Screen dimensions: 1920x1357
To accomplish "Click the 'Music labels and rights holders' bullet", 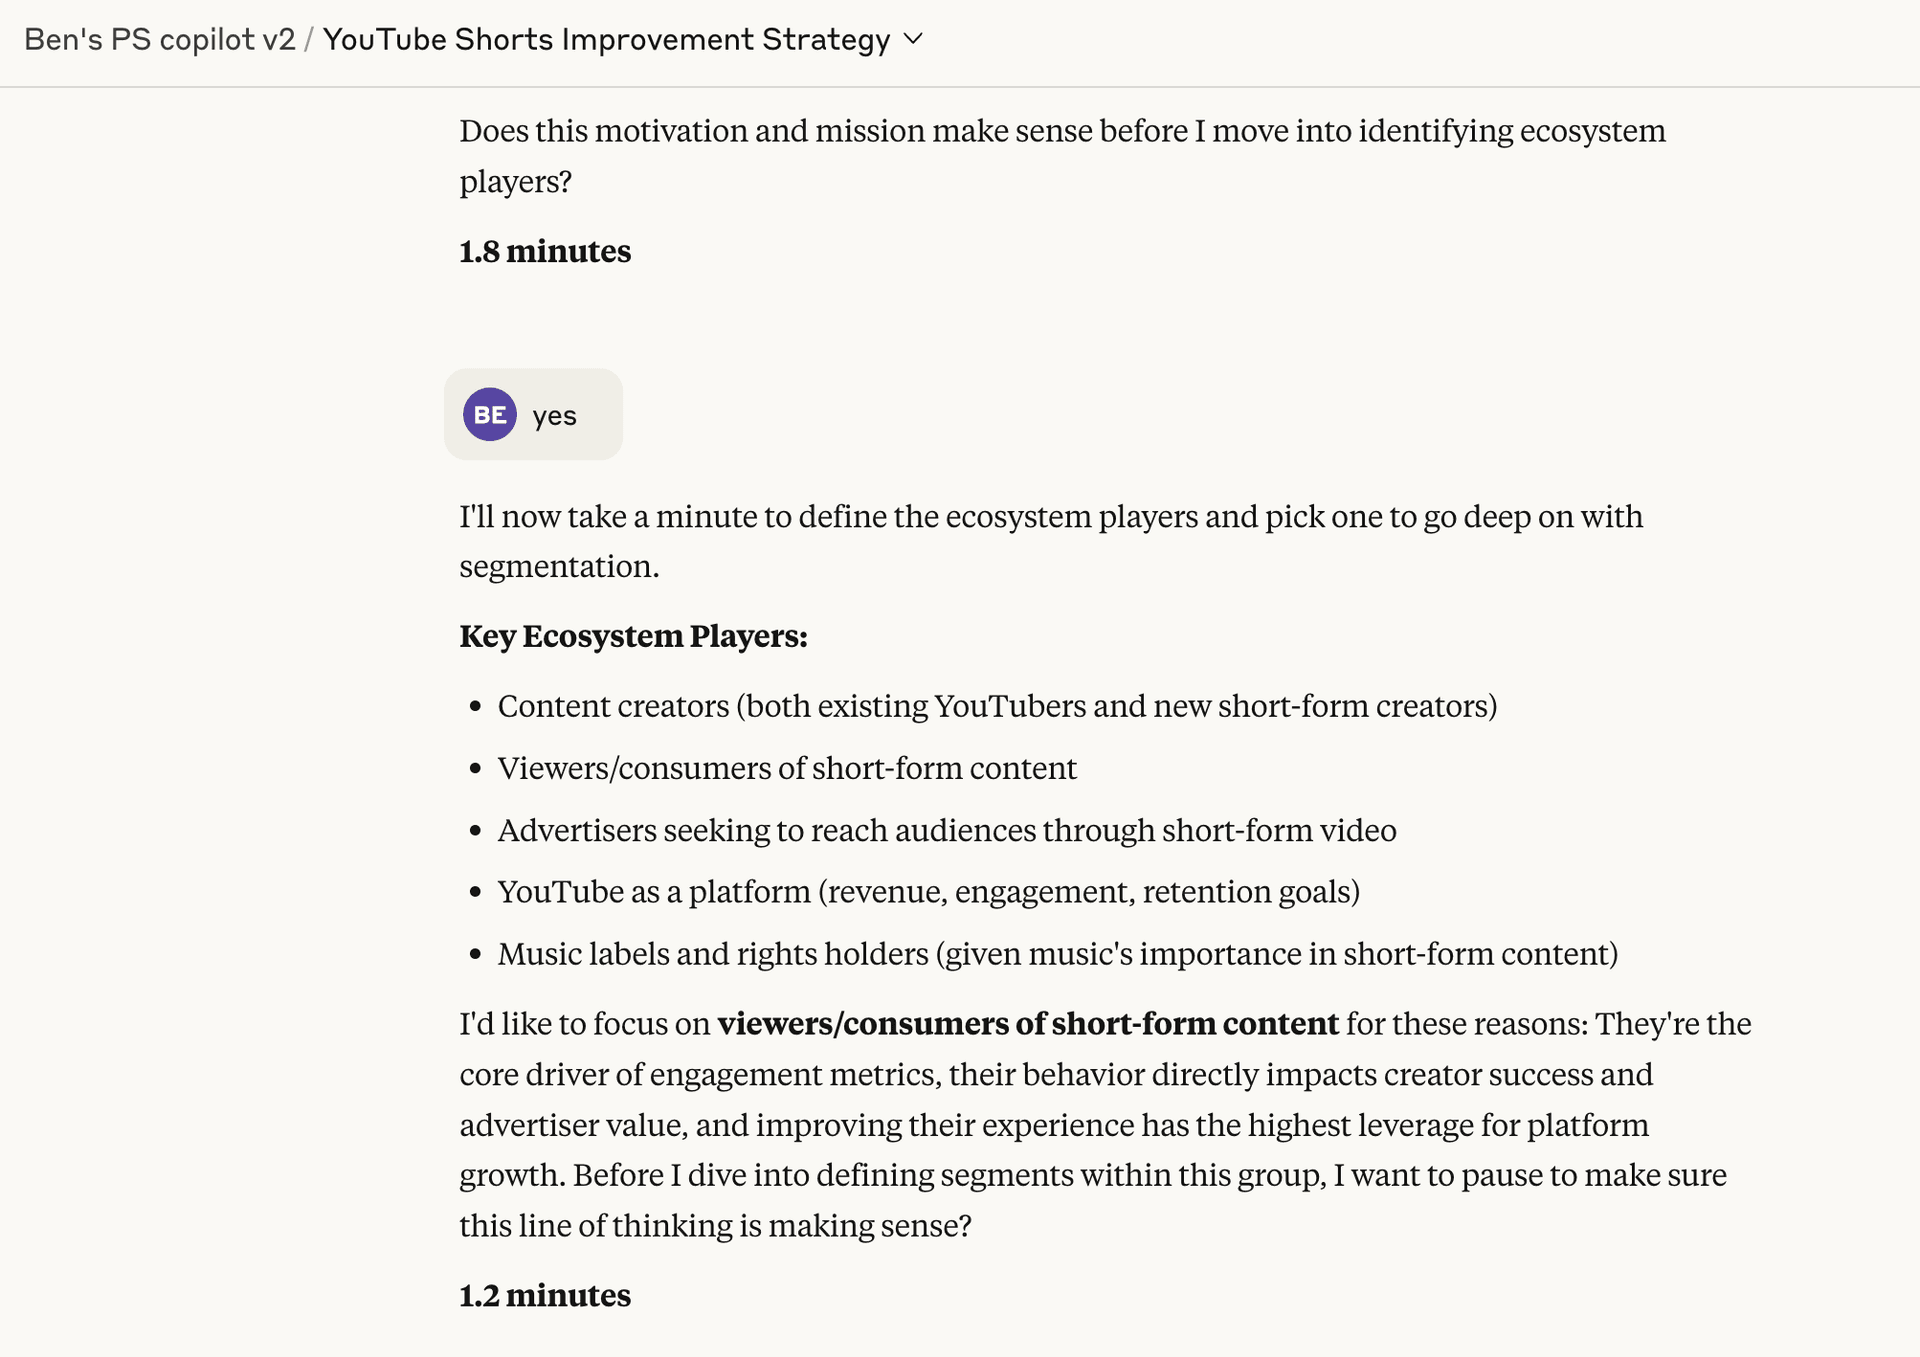I will (1058, 953).
